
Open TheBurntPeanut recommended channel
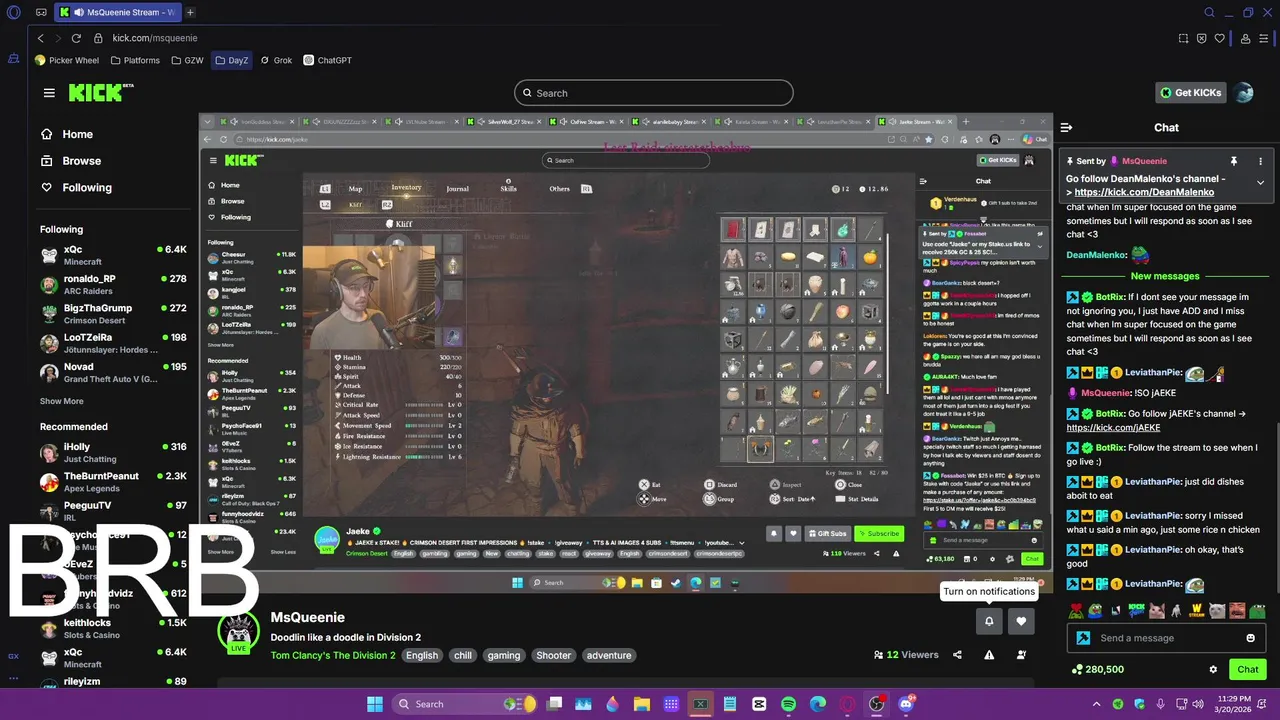(x=113, y=482)
